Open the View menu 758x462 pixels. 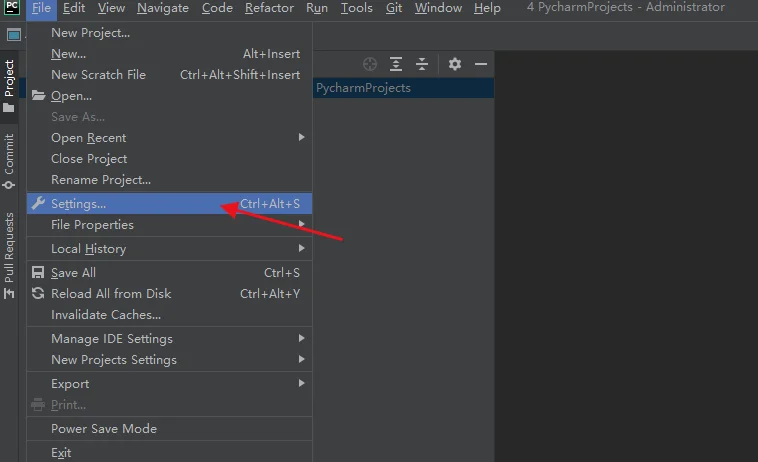(x=111, y=8)
